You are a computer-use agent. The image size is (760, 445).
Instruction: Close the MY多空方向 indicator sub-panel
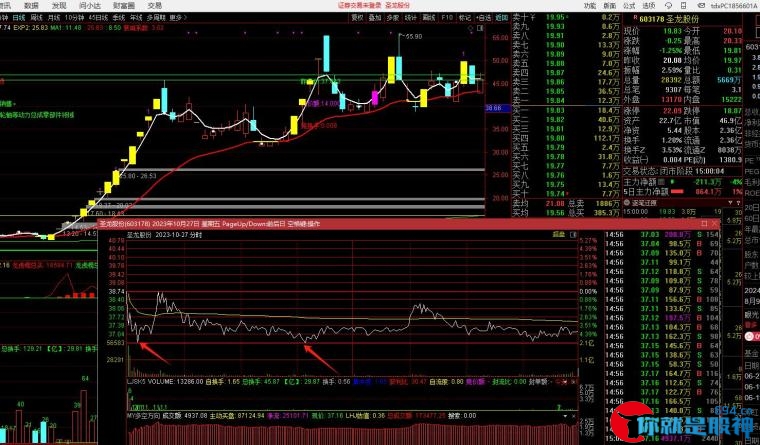point(574,416)
